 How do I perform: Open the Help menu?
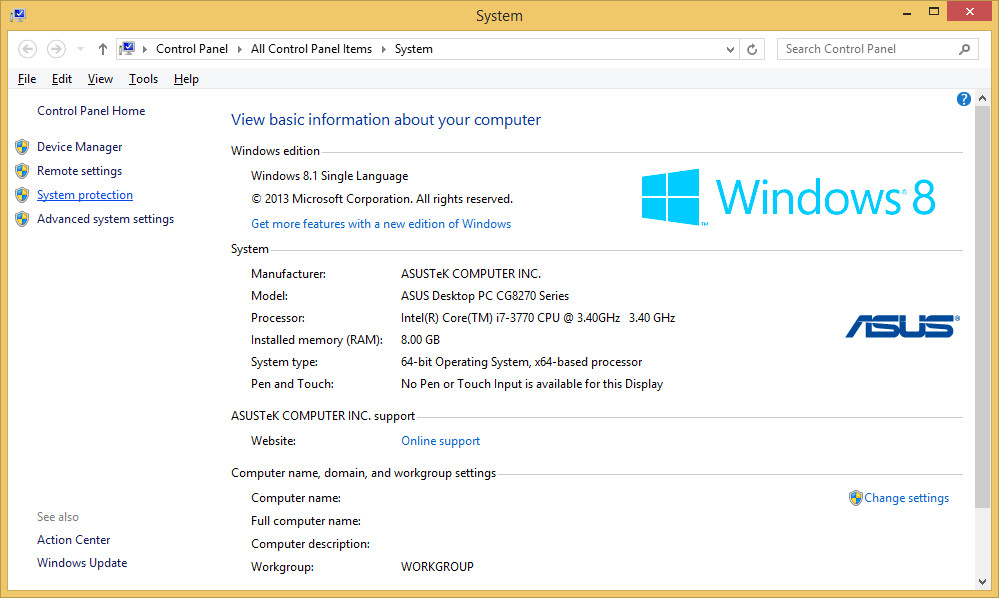coord(186,79)
